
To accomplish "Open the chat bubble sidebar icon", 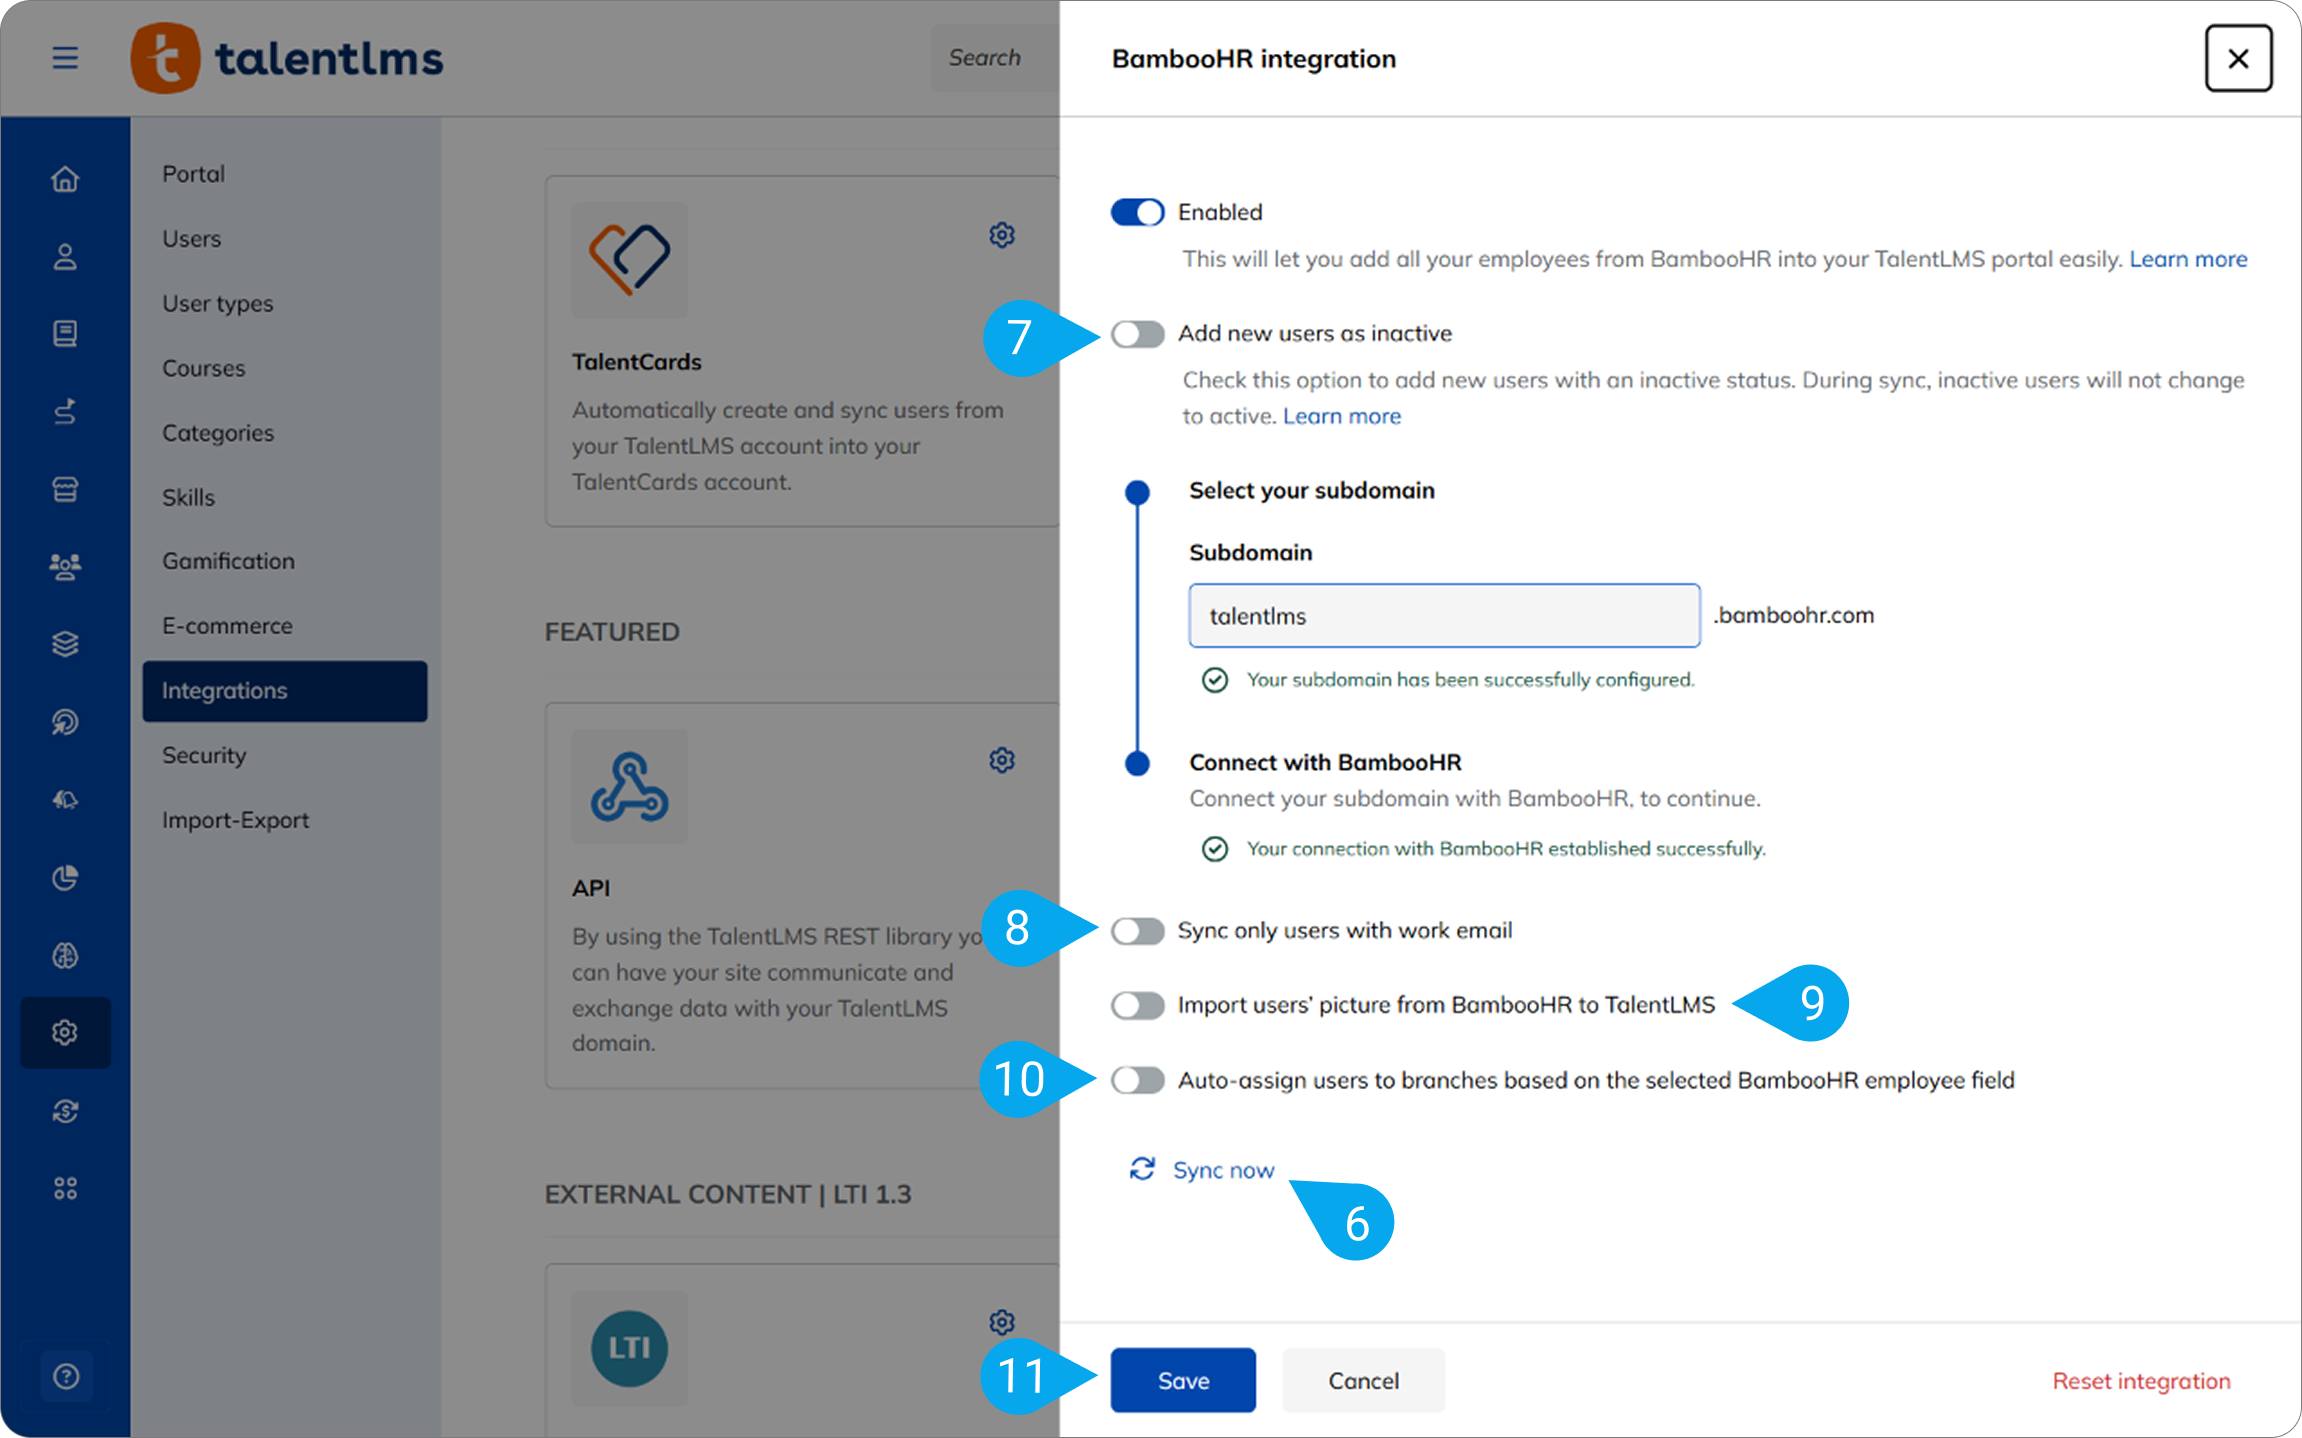I will coord(65,722).
